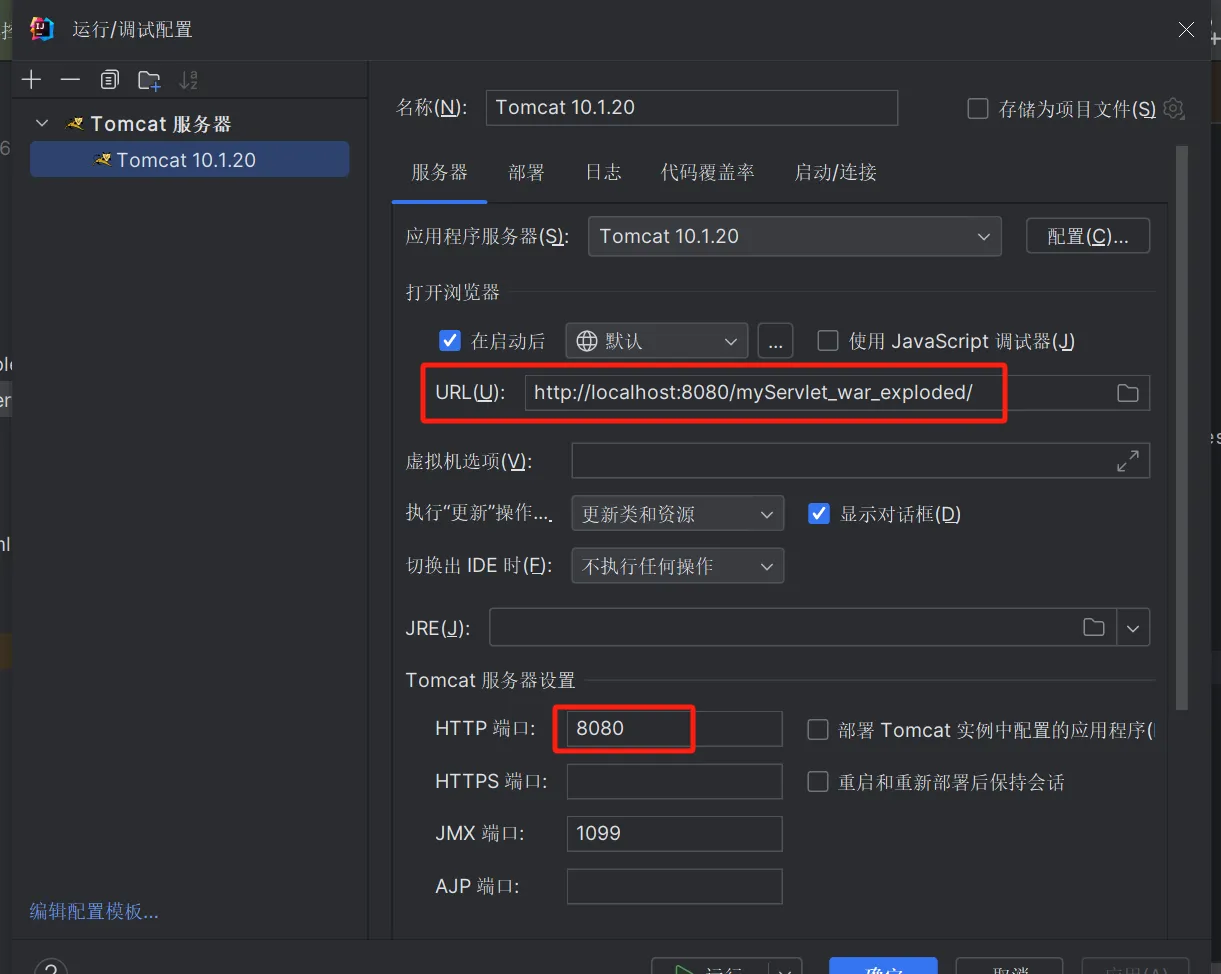
Task: Add a new run configuration
Action: pos(32,80)
